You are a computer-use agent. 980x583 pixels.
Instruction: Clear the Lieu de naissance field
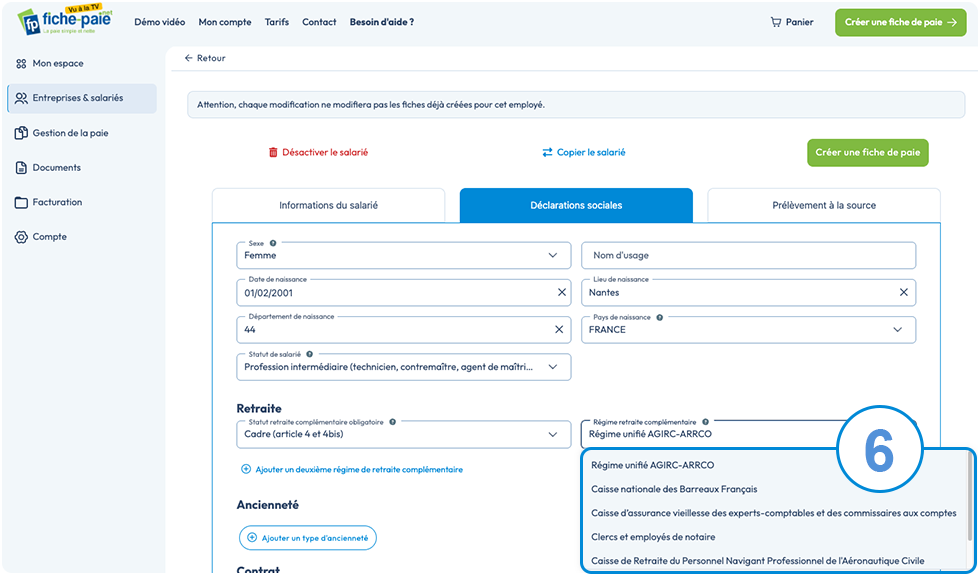coord(903,292)
